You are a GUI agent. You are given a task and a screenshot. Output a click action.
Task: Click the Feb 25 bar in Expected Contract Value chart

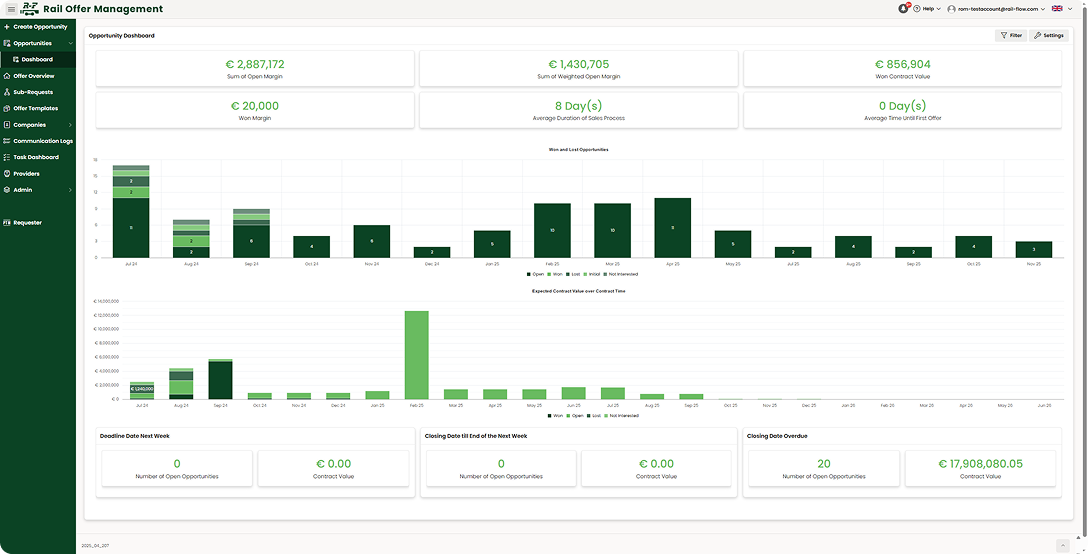click(x=417, y=355)
